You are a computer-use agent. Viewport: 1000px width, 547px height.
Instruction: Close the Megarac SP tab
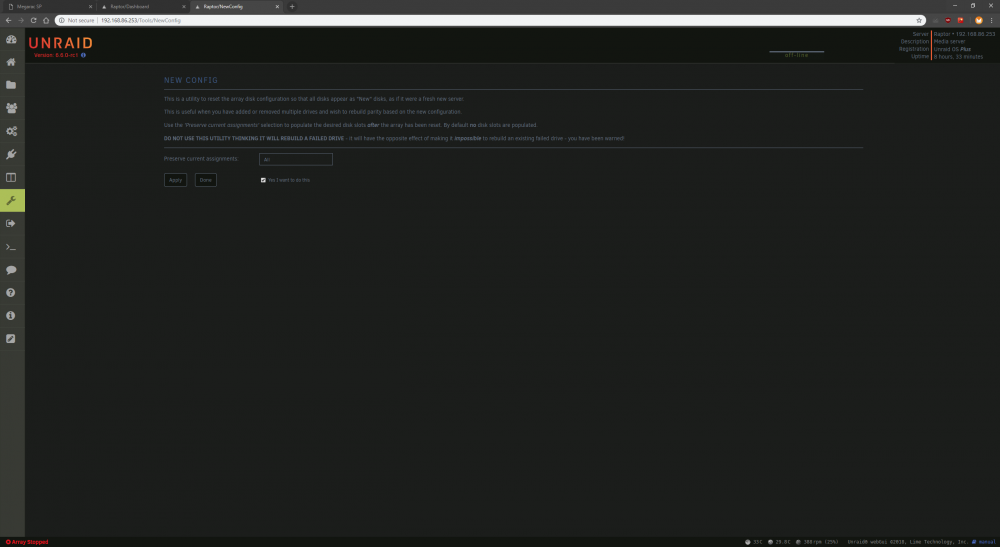(90, 6)
